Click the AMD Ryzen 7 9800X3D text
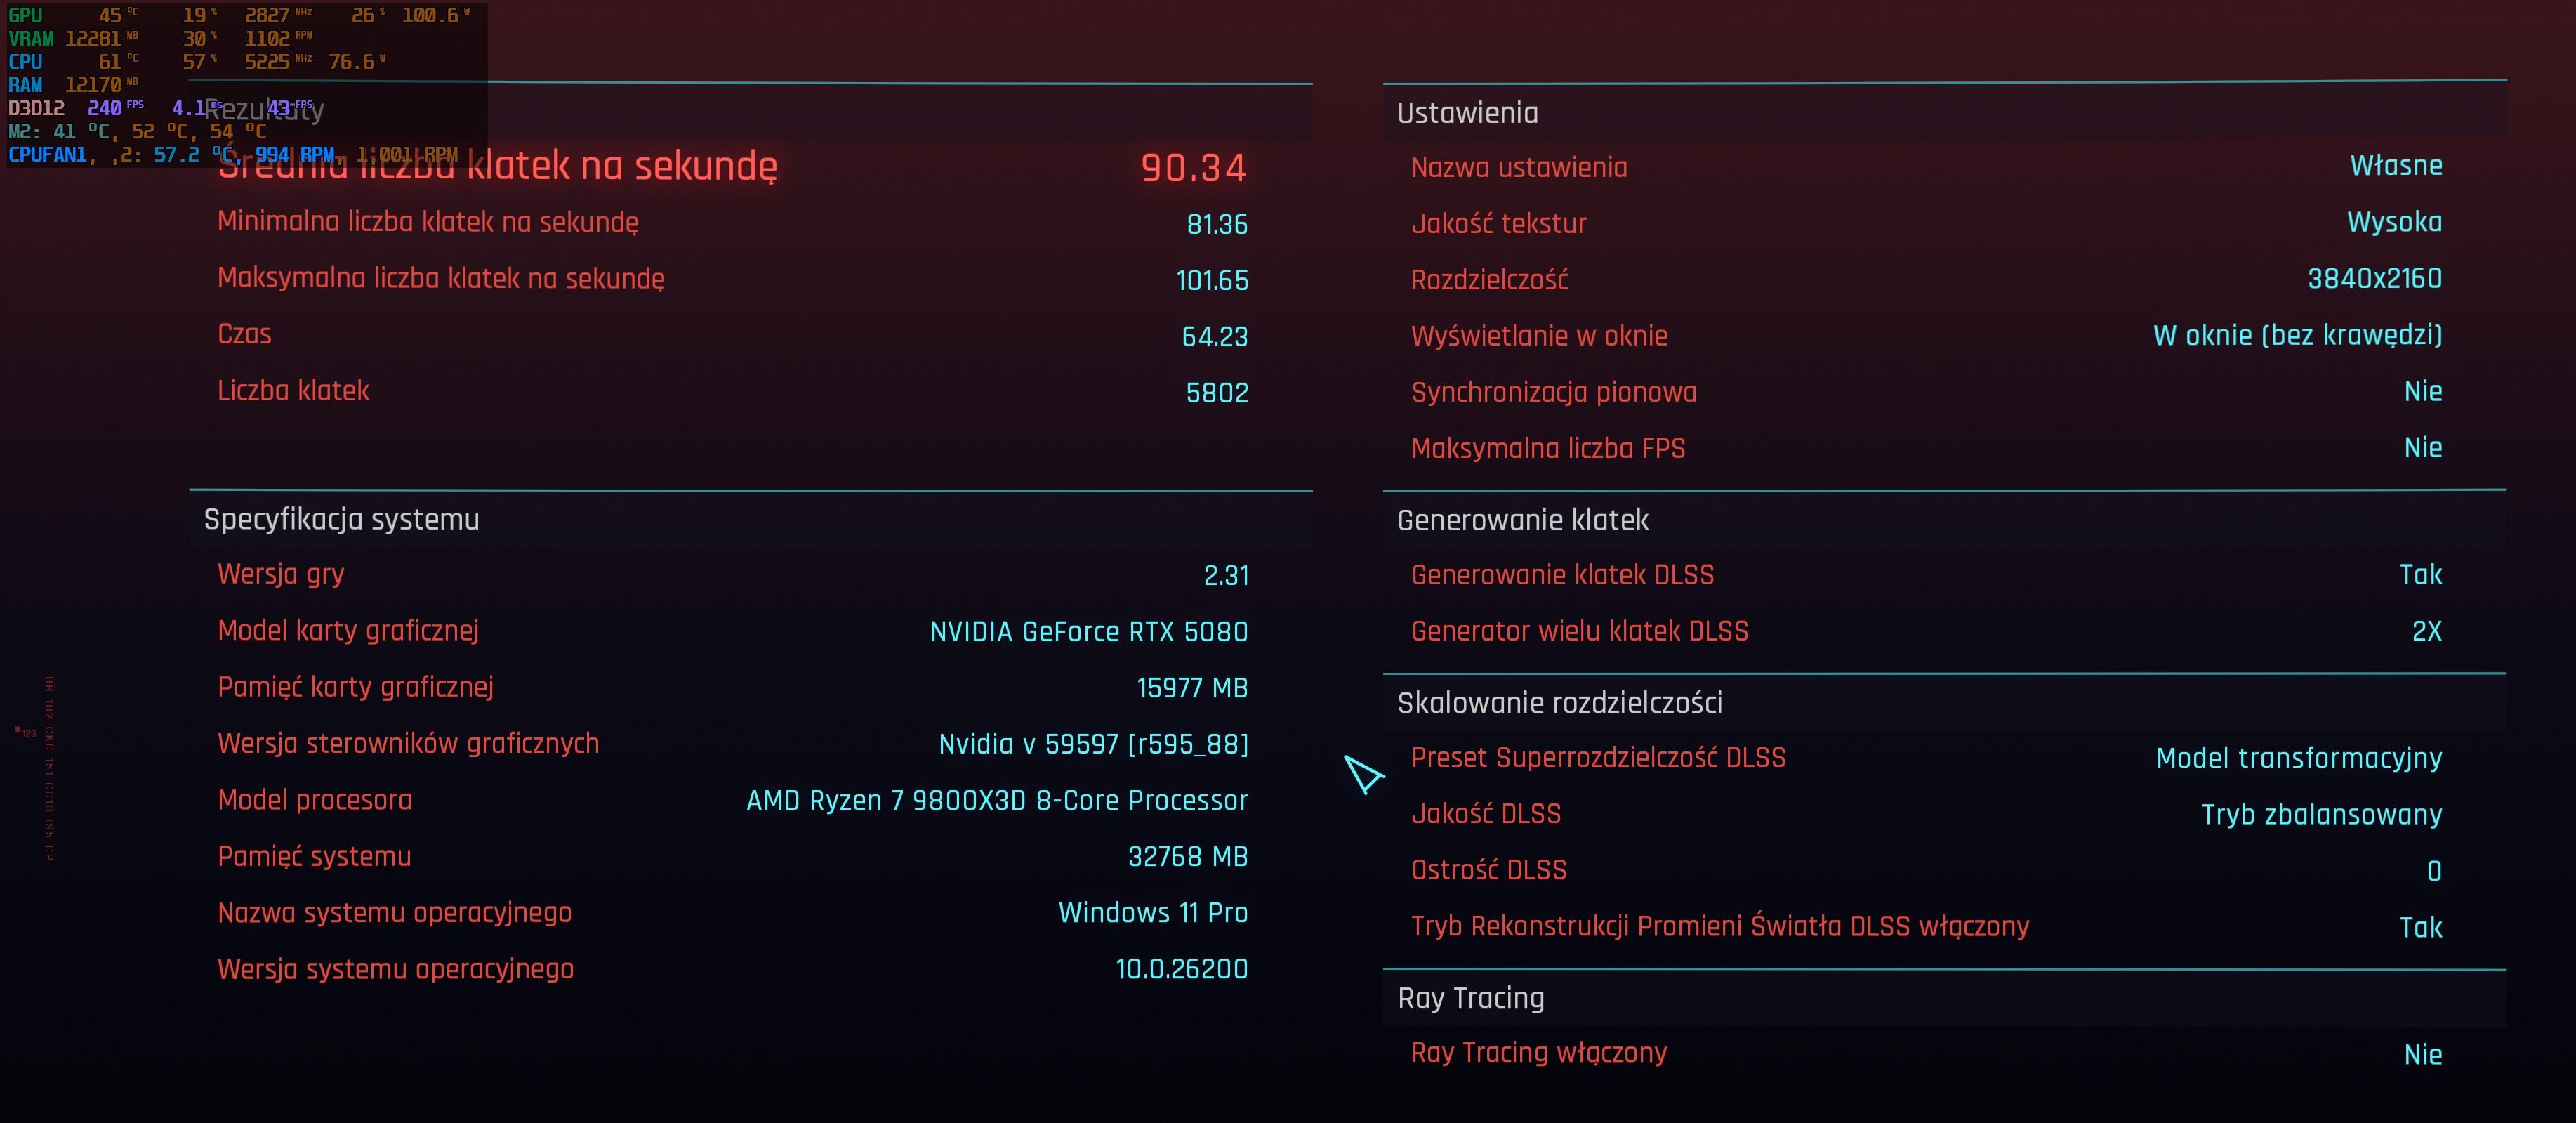2576x1123 pixels. (x=997, y=801)
